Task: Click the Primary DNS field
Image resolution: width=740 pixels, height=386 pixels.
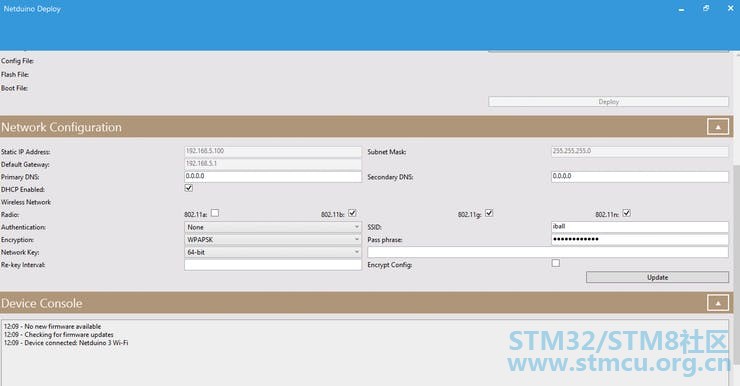Action: pyautogui.click(x=273, y=176)
